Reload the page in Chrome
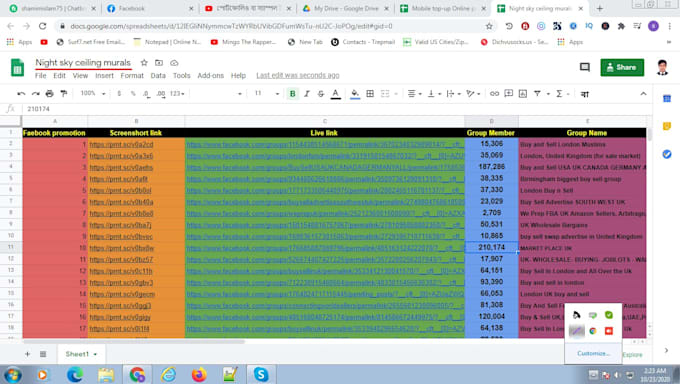The height and width of the screenshot is (384, 680). click(42, 26)
